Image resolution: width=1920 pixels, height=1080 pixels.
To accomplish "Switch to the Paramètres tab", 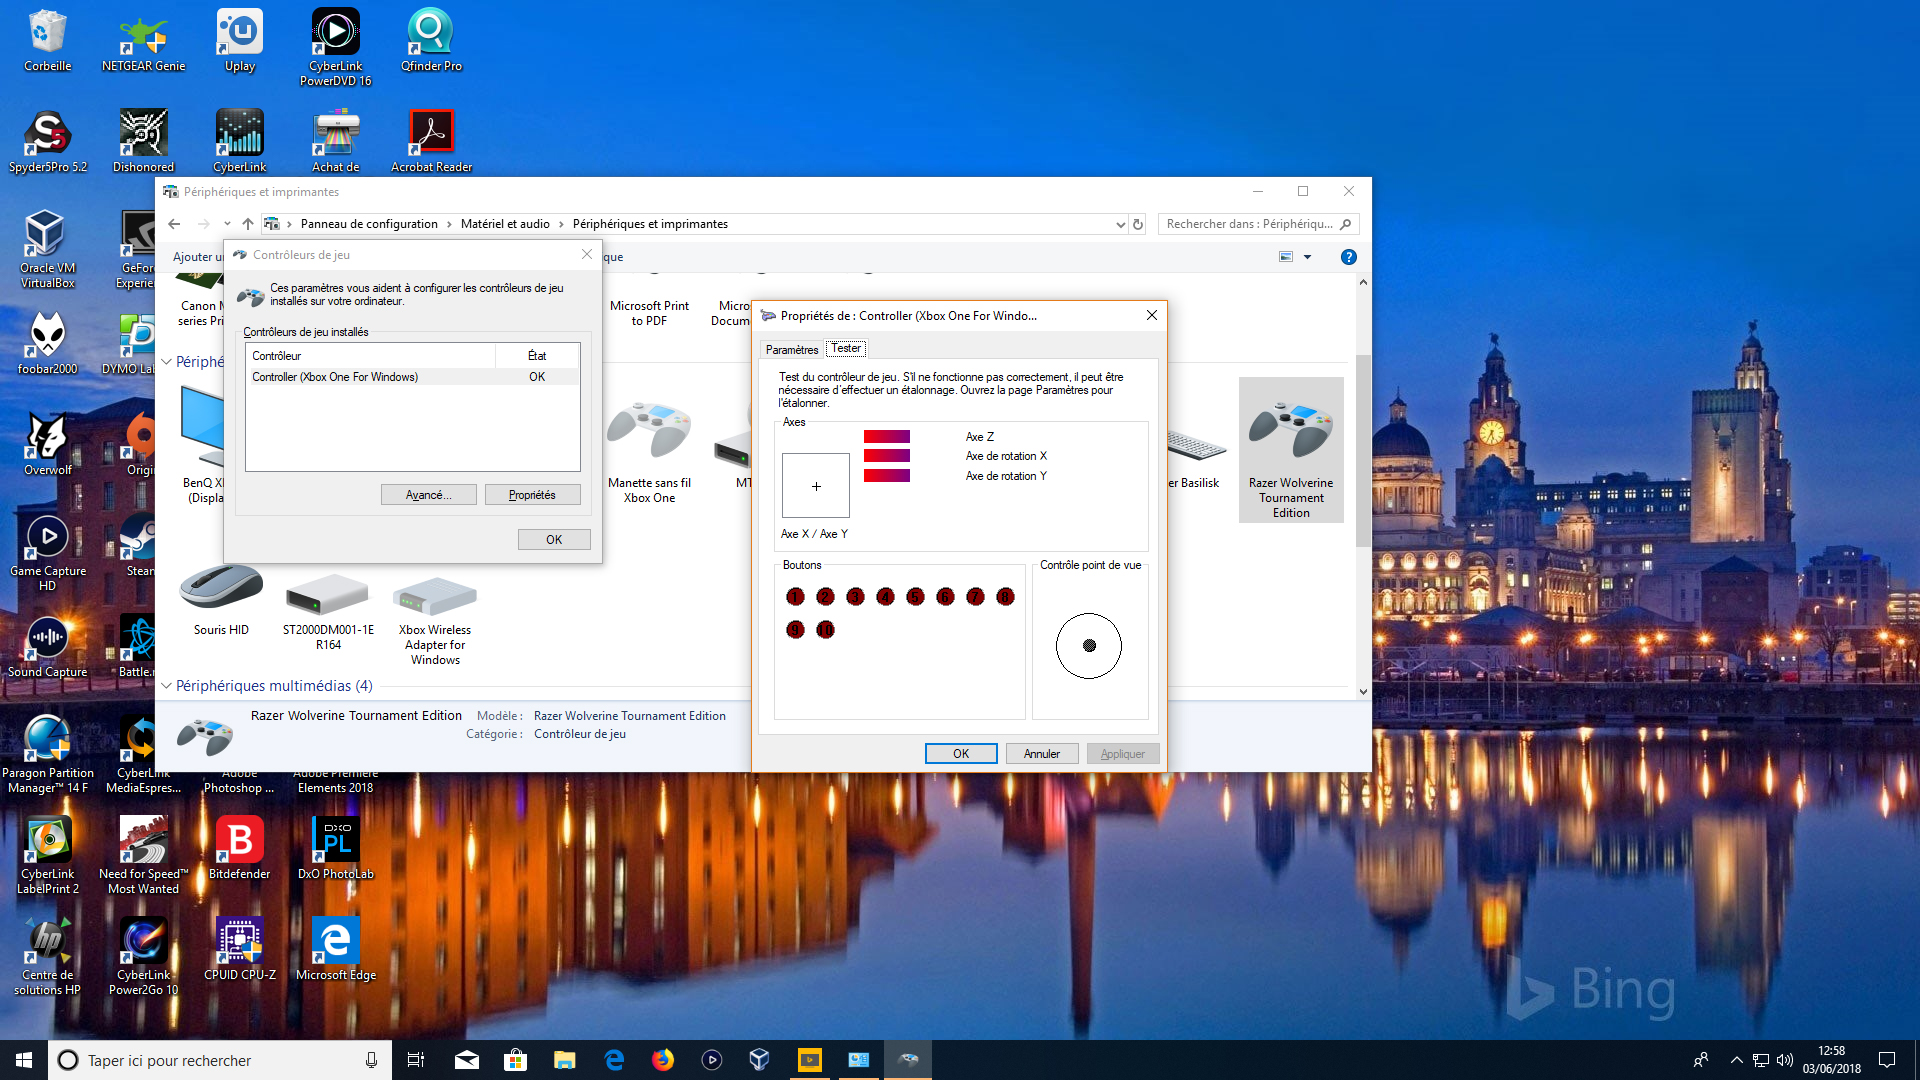I will click(791, 349).
